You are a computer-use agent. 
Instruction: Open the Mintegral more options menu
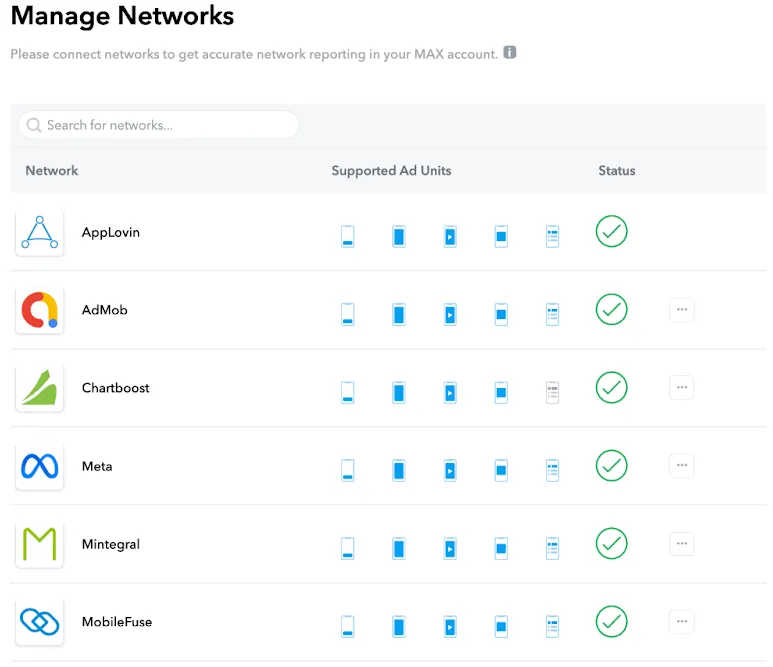pos(682,543)
